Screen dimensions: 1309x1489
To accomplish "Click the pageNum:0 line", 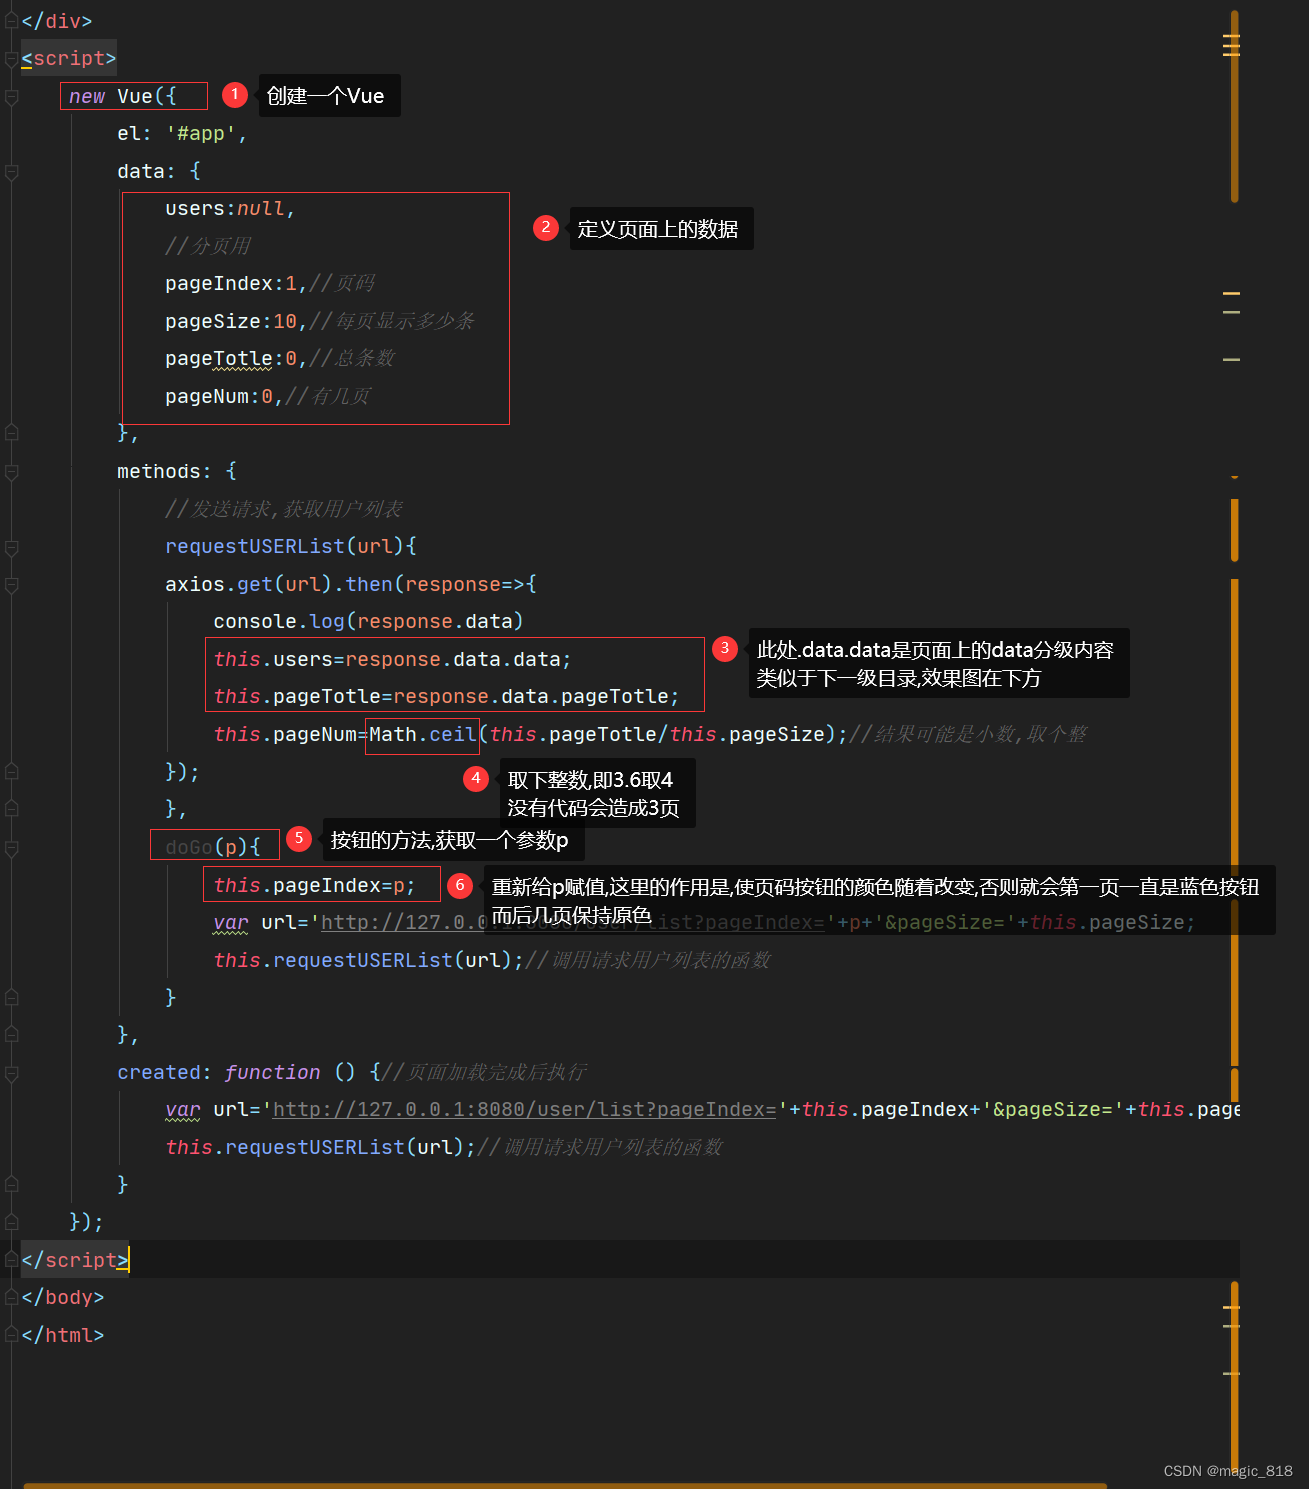I will tap(268, 397).
